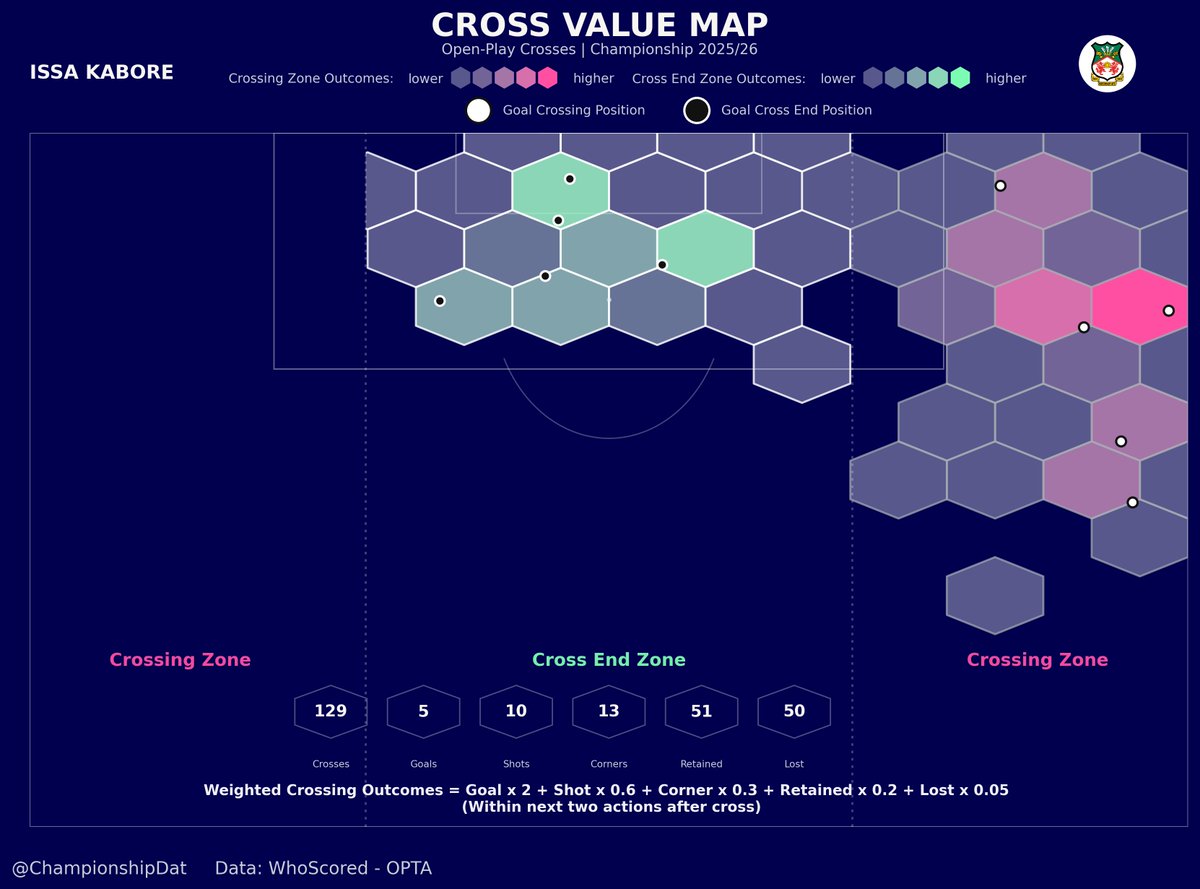
Task: Click the "CROSS VALUE MAP" title
Action: point(600,25)
